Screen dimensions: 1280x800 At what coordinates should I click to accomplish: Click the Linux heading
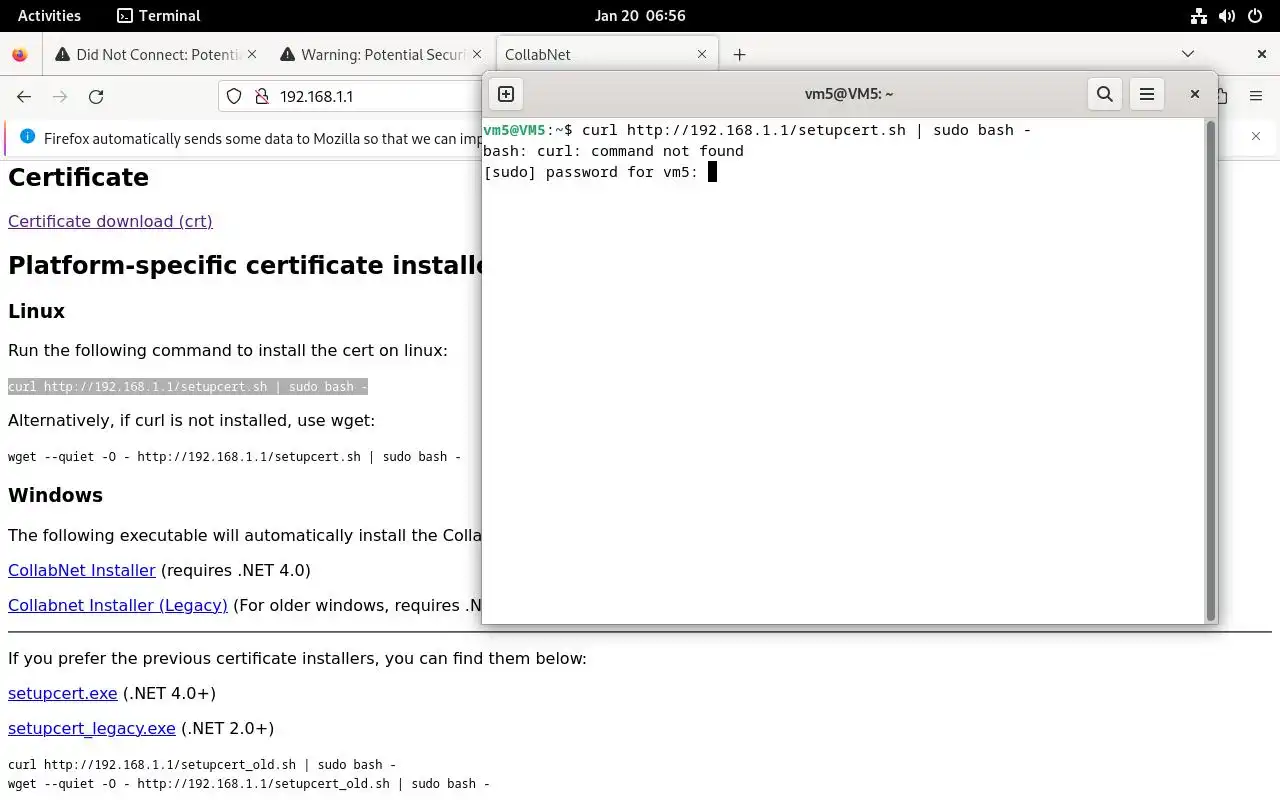[x=36, y=311]
